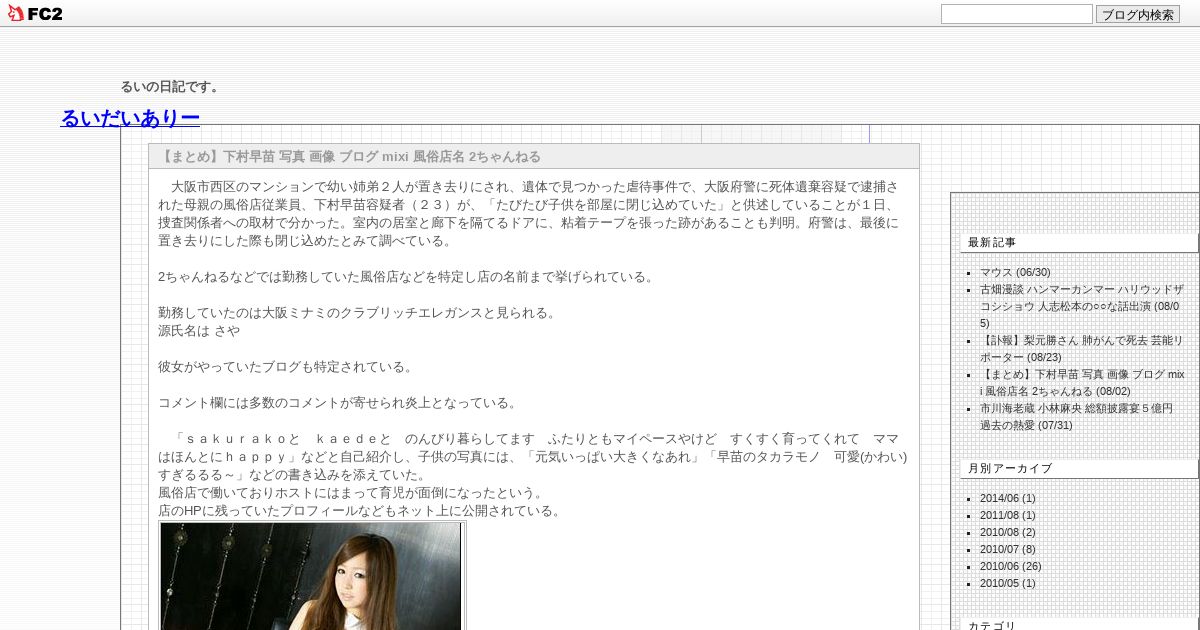Click the post photo thumbnail
Screen dimensions: 1200x630
pos(311,576)
